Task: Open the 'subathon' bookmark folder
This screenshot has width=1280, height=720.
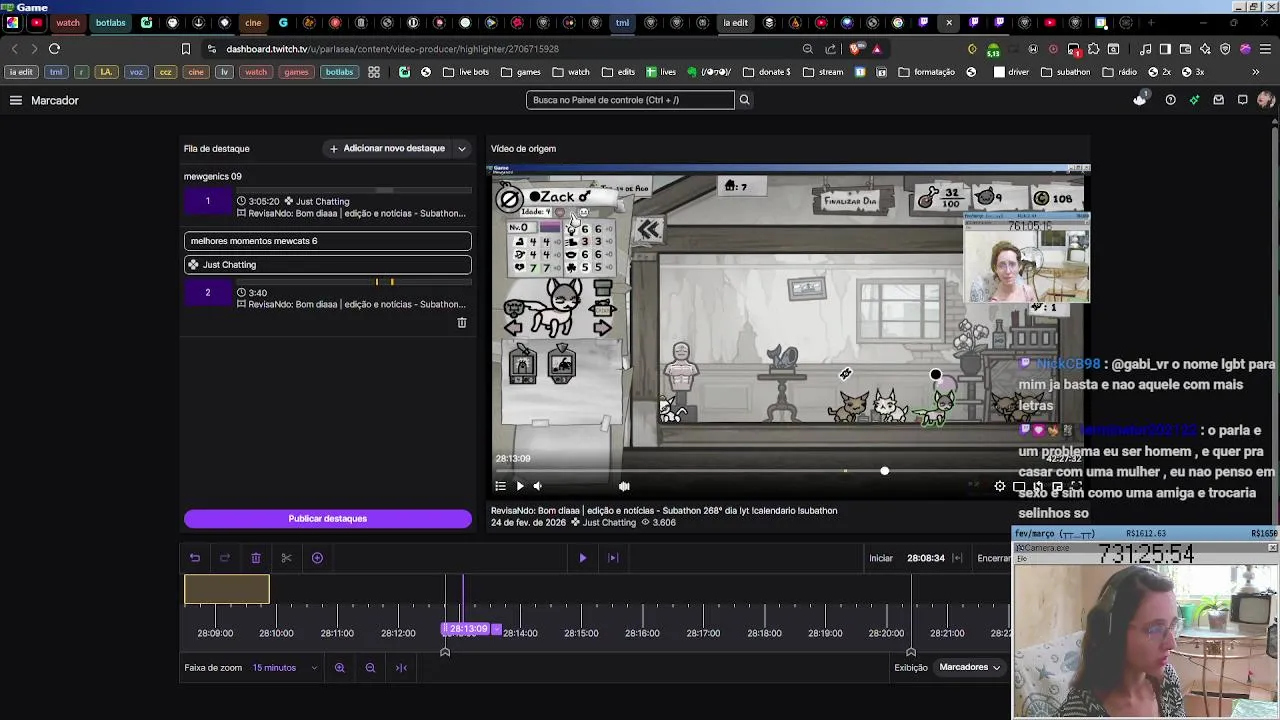Action: pos(1066,72)
